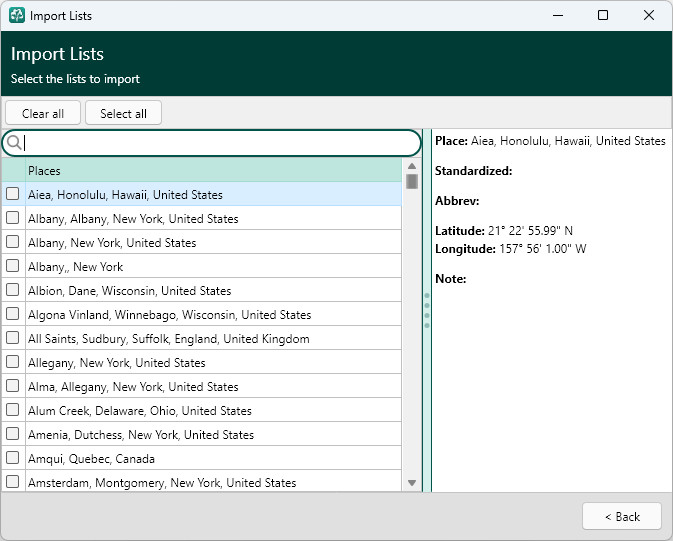Click the Note label in details pane

[451, 279]
